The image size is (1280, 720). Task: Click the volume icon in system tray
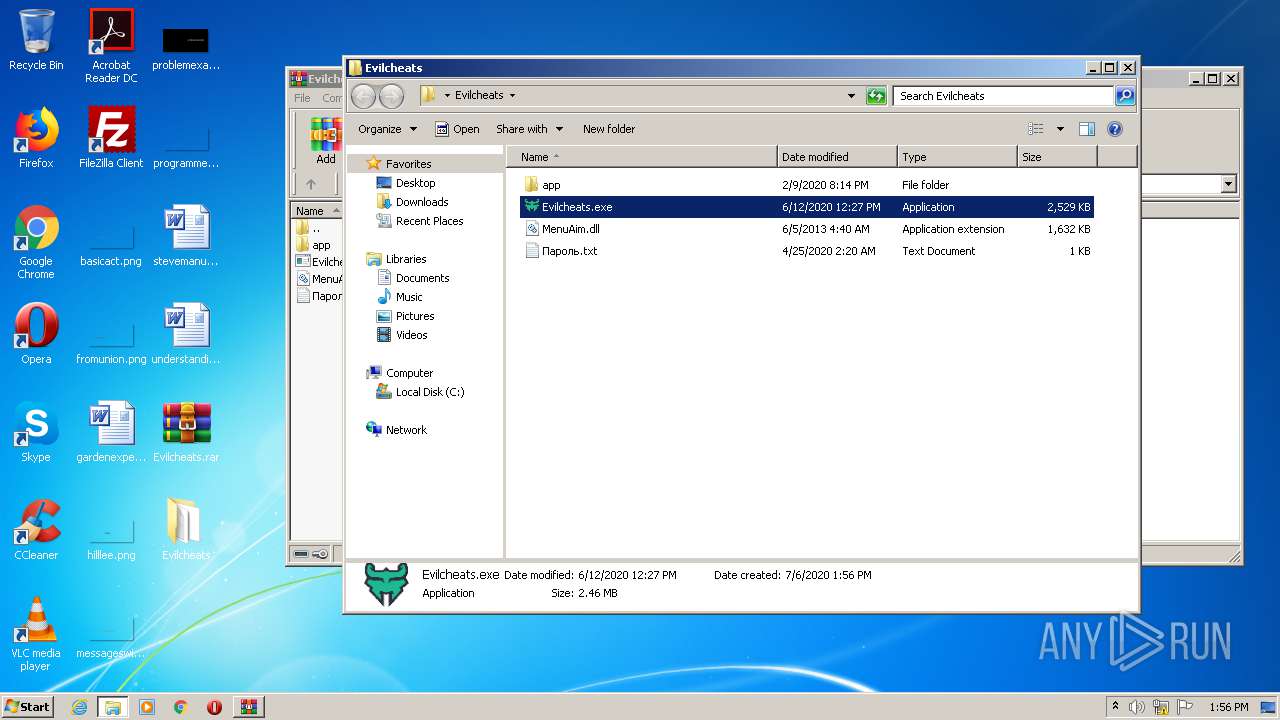pos(1137,707)
